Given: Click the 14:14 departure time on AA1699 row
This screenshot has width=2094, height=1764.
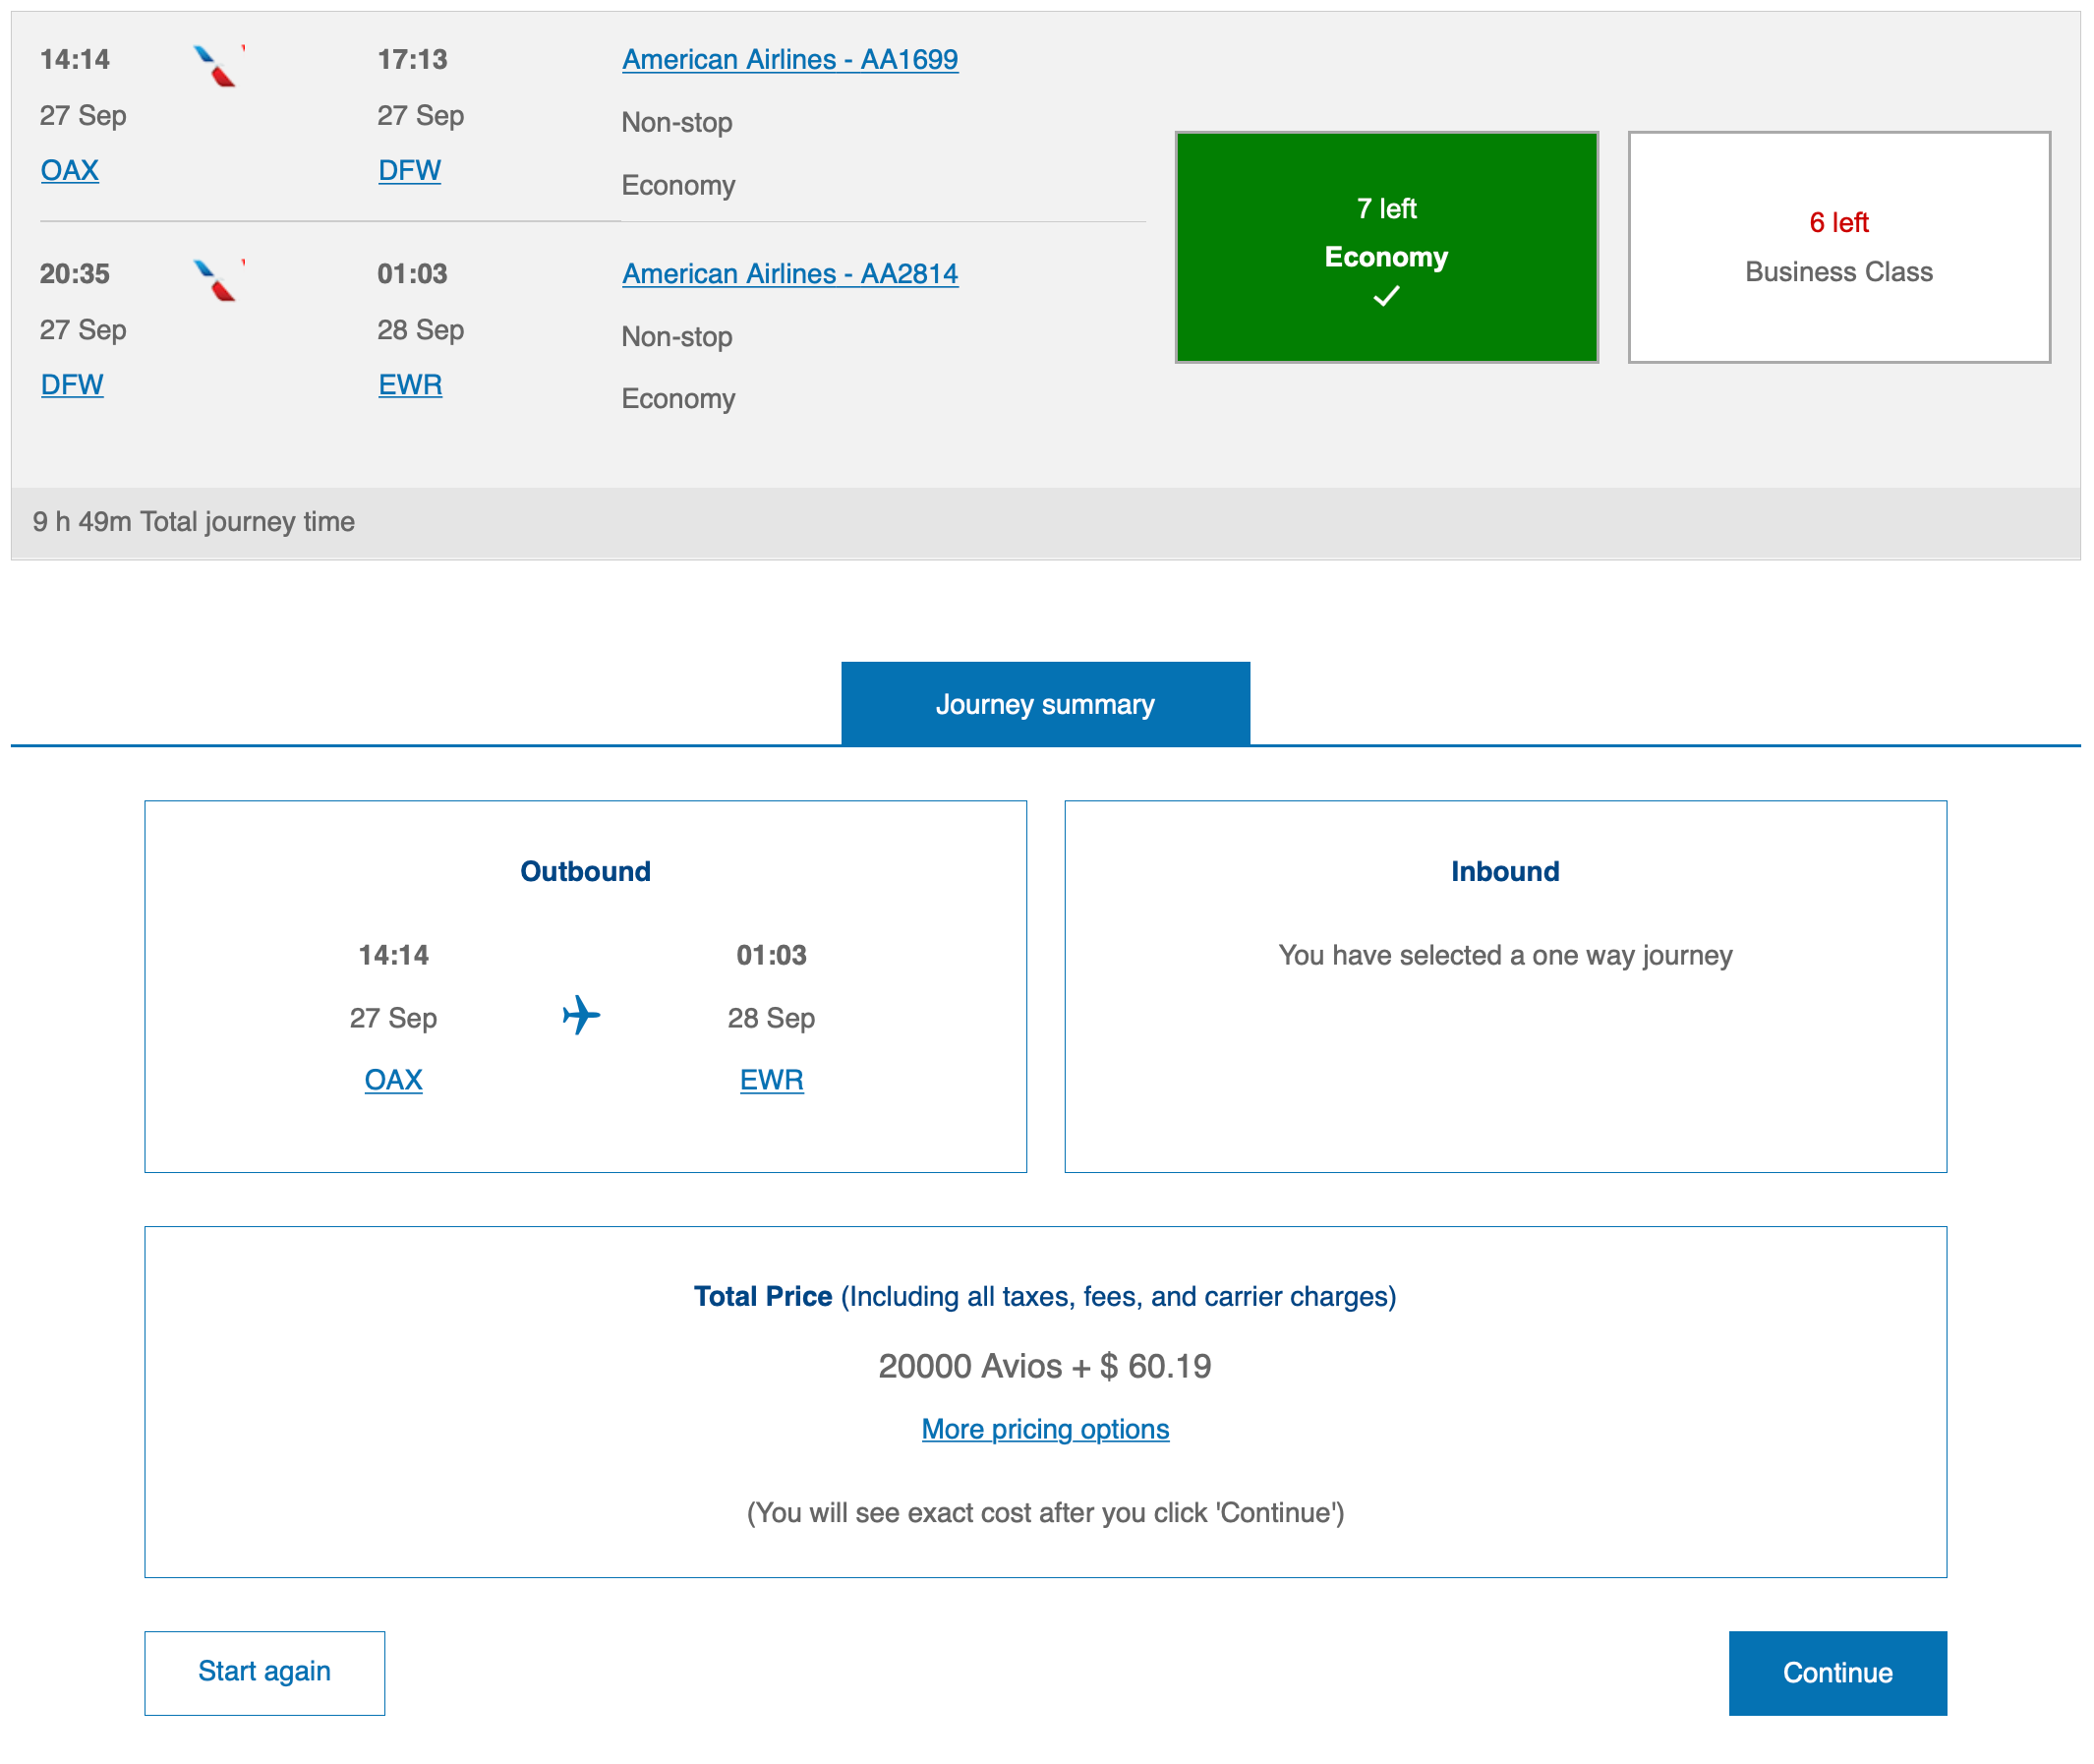Looking at the screenshot, I should 75,59.
